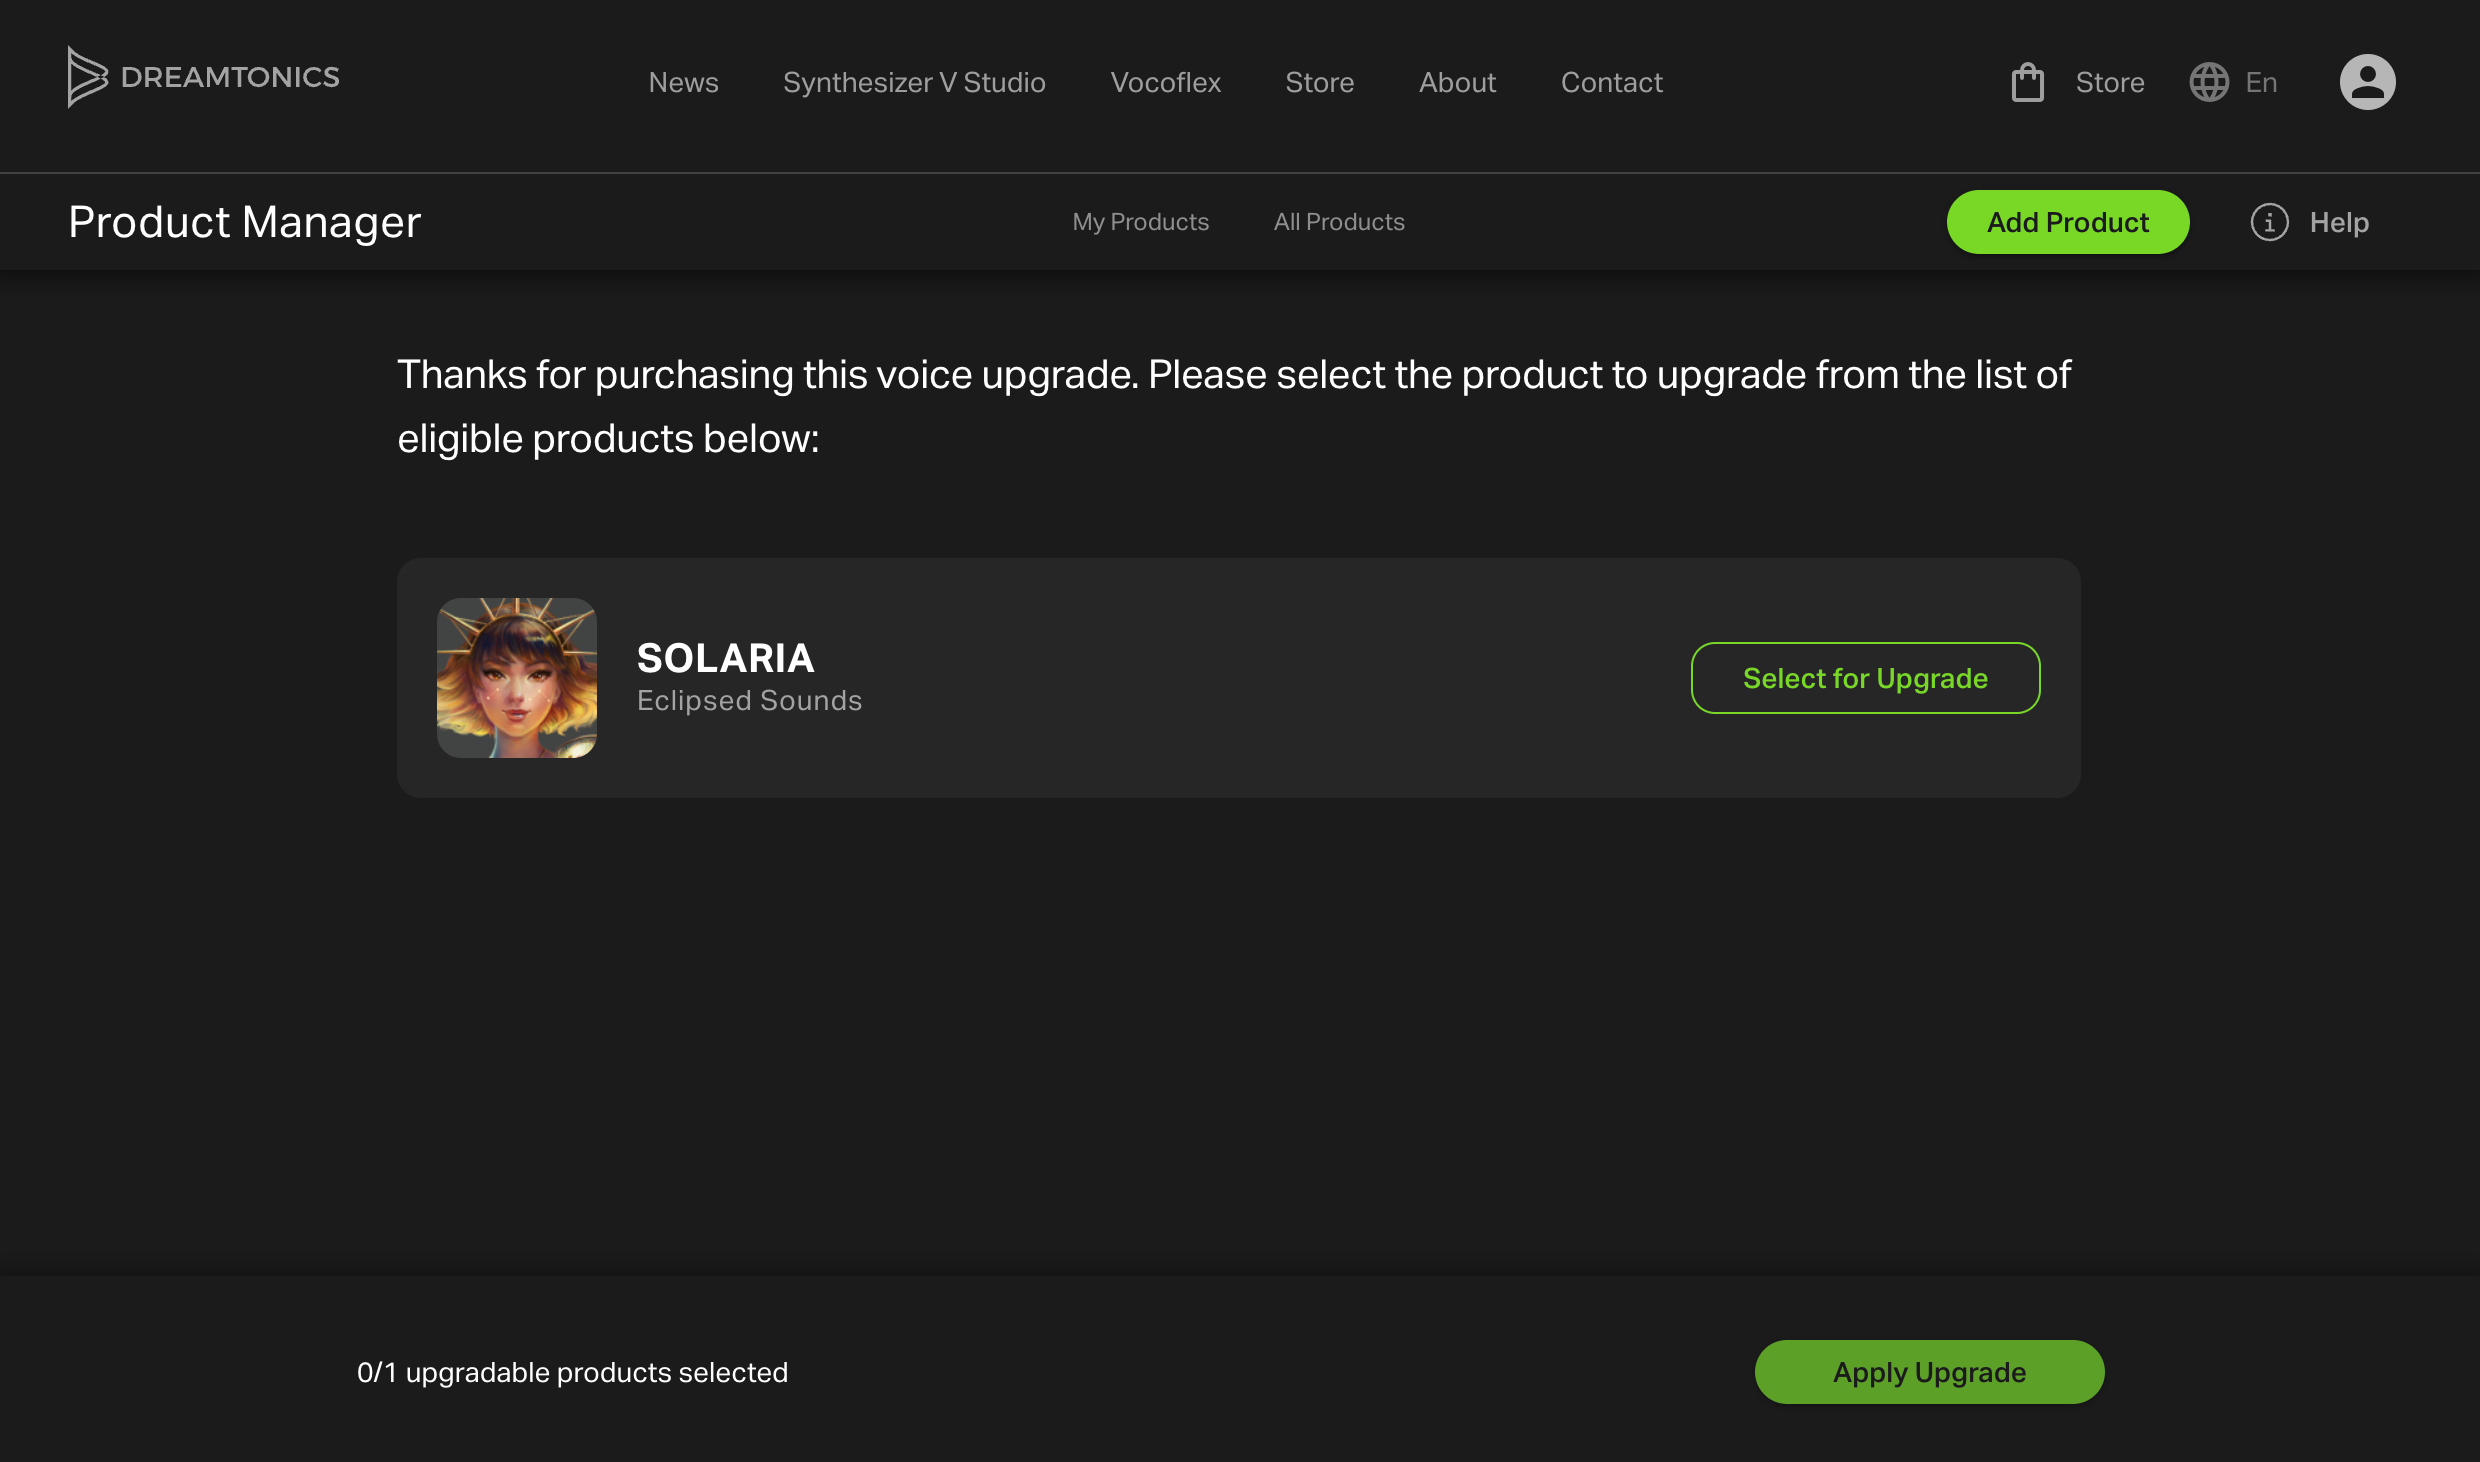Click the Help text link
Image resolution: width=2480 pixels, height=1462 pixels.
(x=2339, y=222)
